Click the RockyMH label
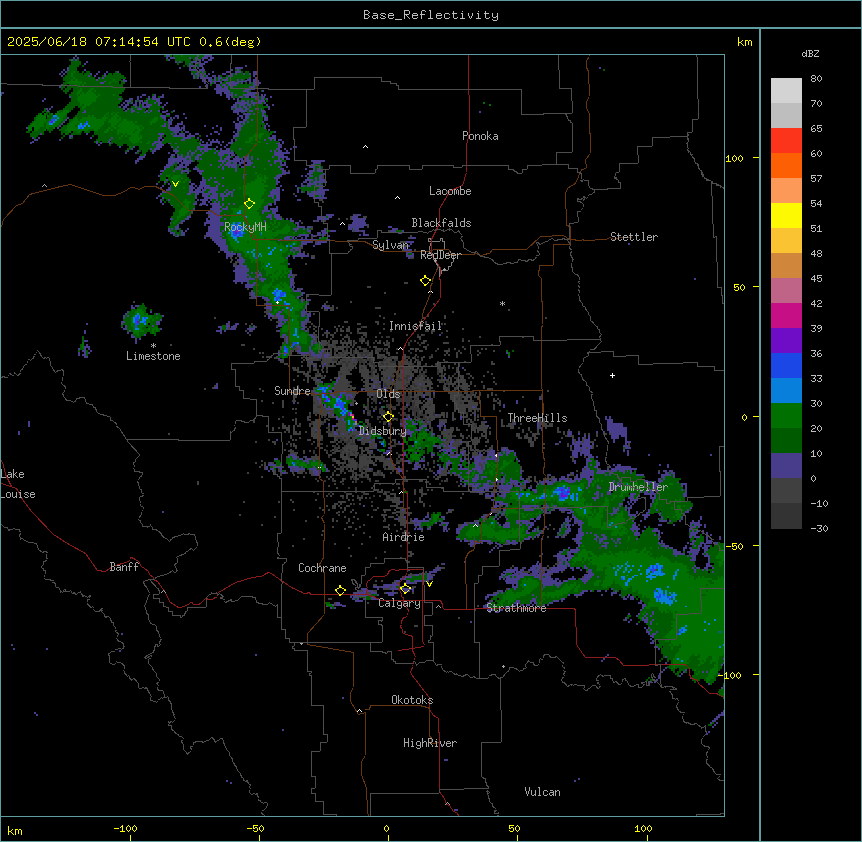This screenshot has width=862, height=842. coord(245,227)
